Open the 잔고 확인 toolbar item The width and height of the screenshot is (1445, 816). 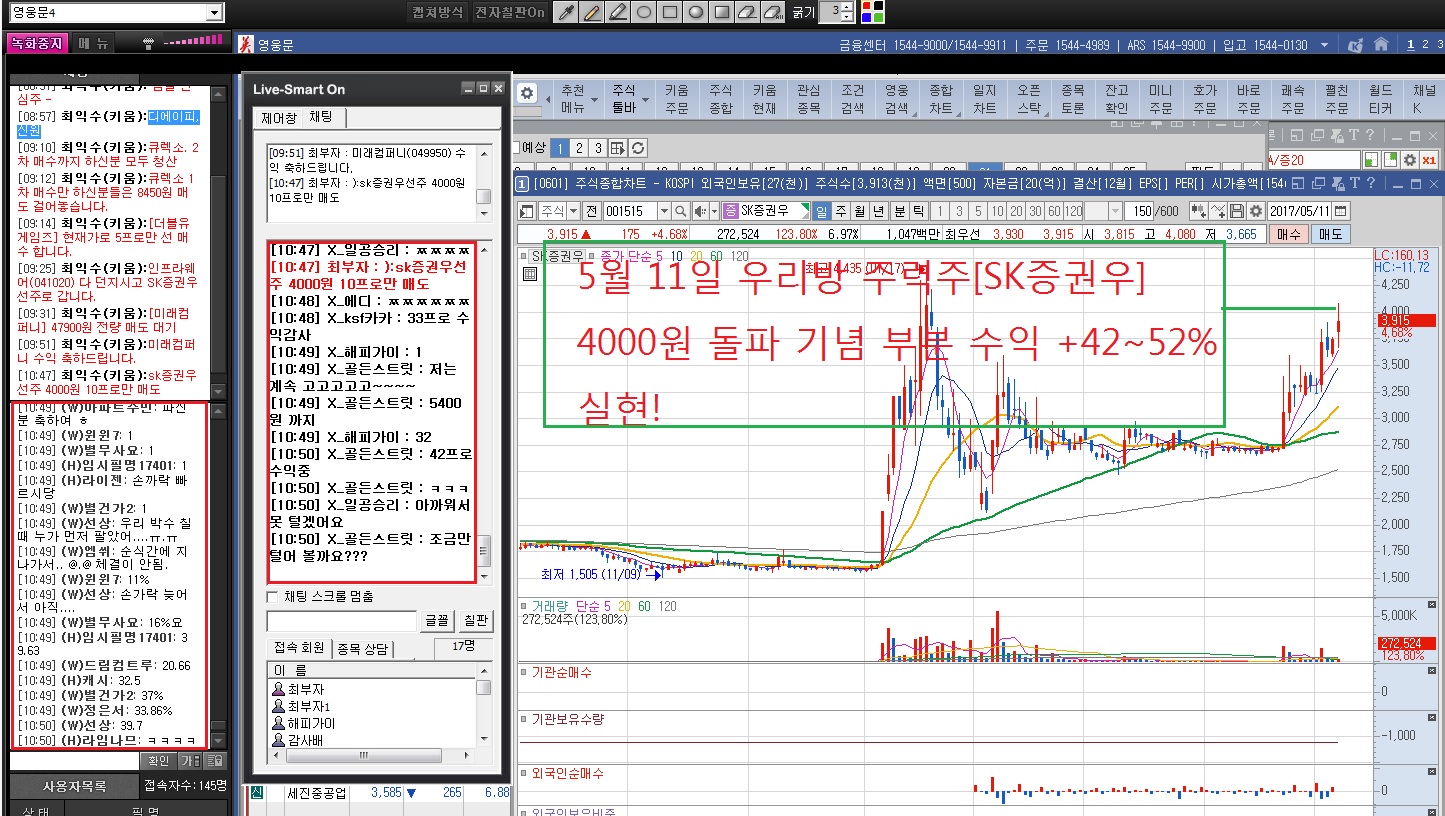pyautogui.click(x=1116, y=98)
